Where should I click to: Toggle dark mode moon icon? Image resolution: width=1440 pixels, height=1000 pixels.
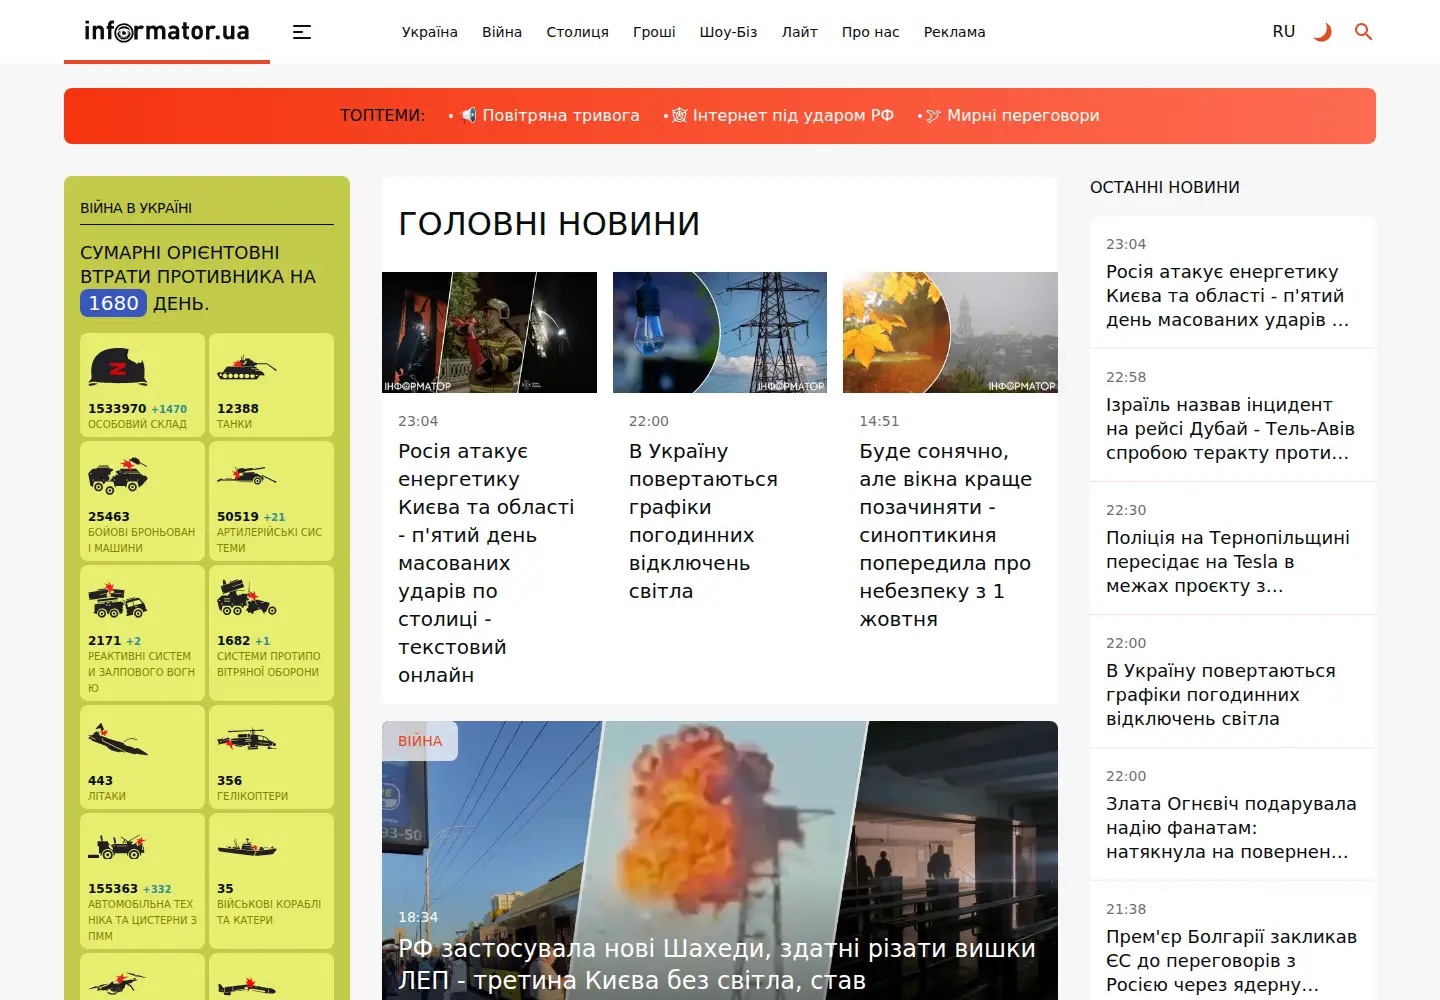[1323, 32]
